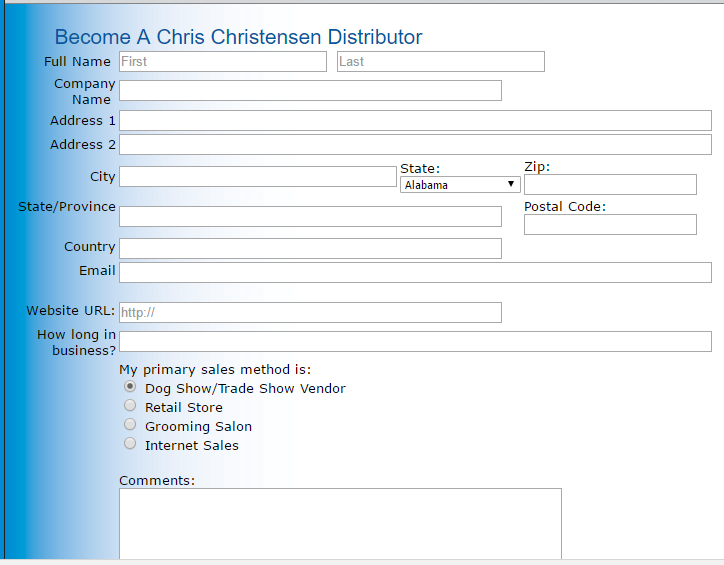Click the Last name input field
The image size is (724, 565).
coord(440,61)
